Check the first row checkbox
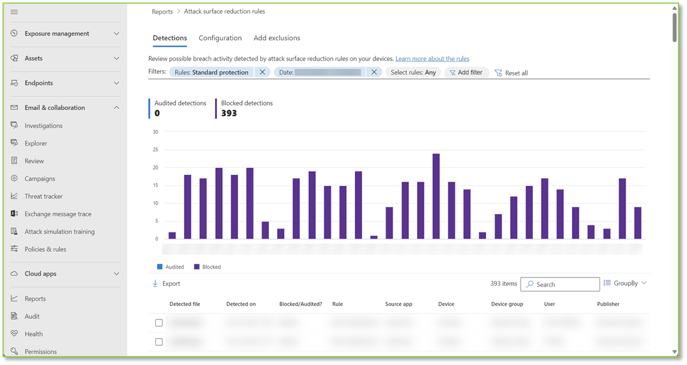This screenshot has width=687, height=365. [x=159, y=323]
